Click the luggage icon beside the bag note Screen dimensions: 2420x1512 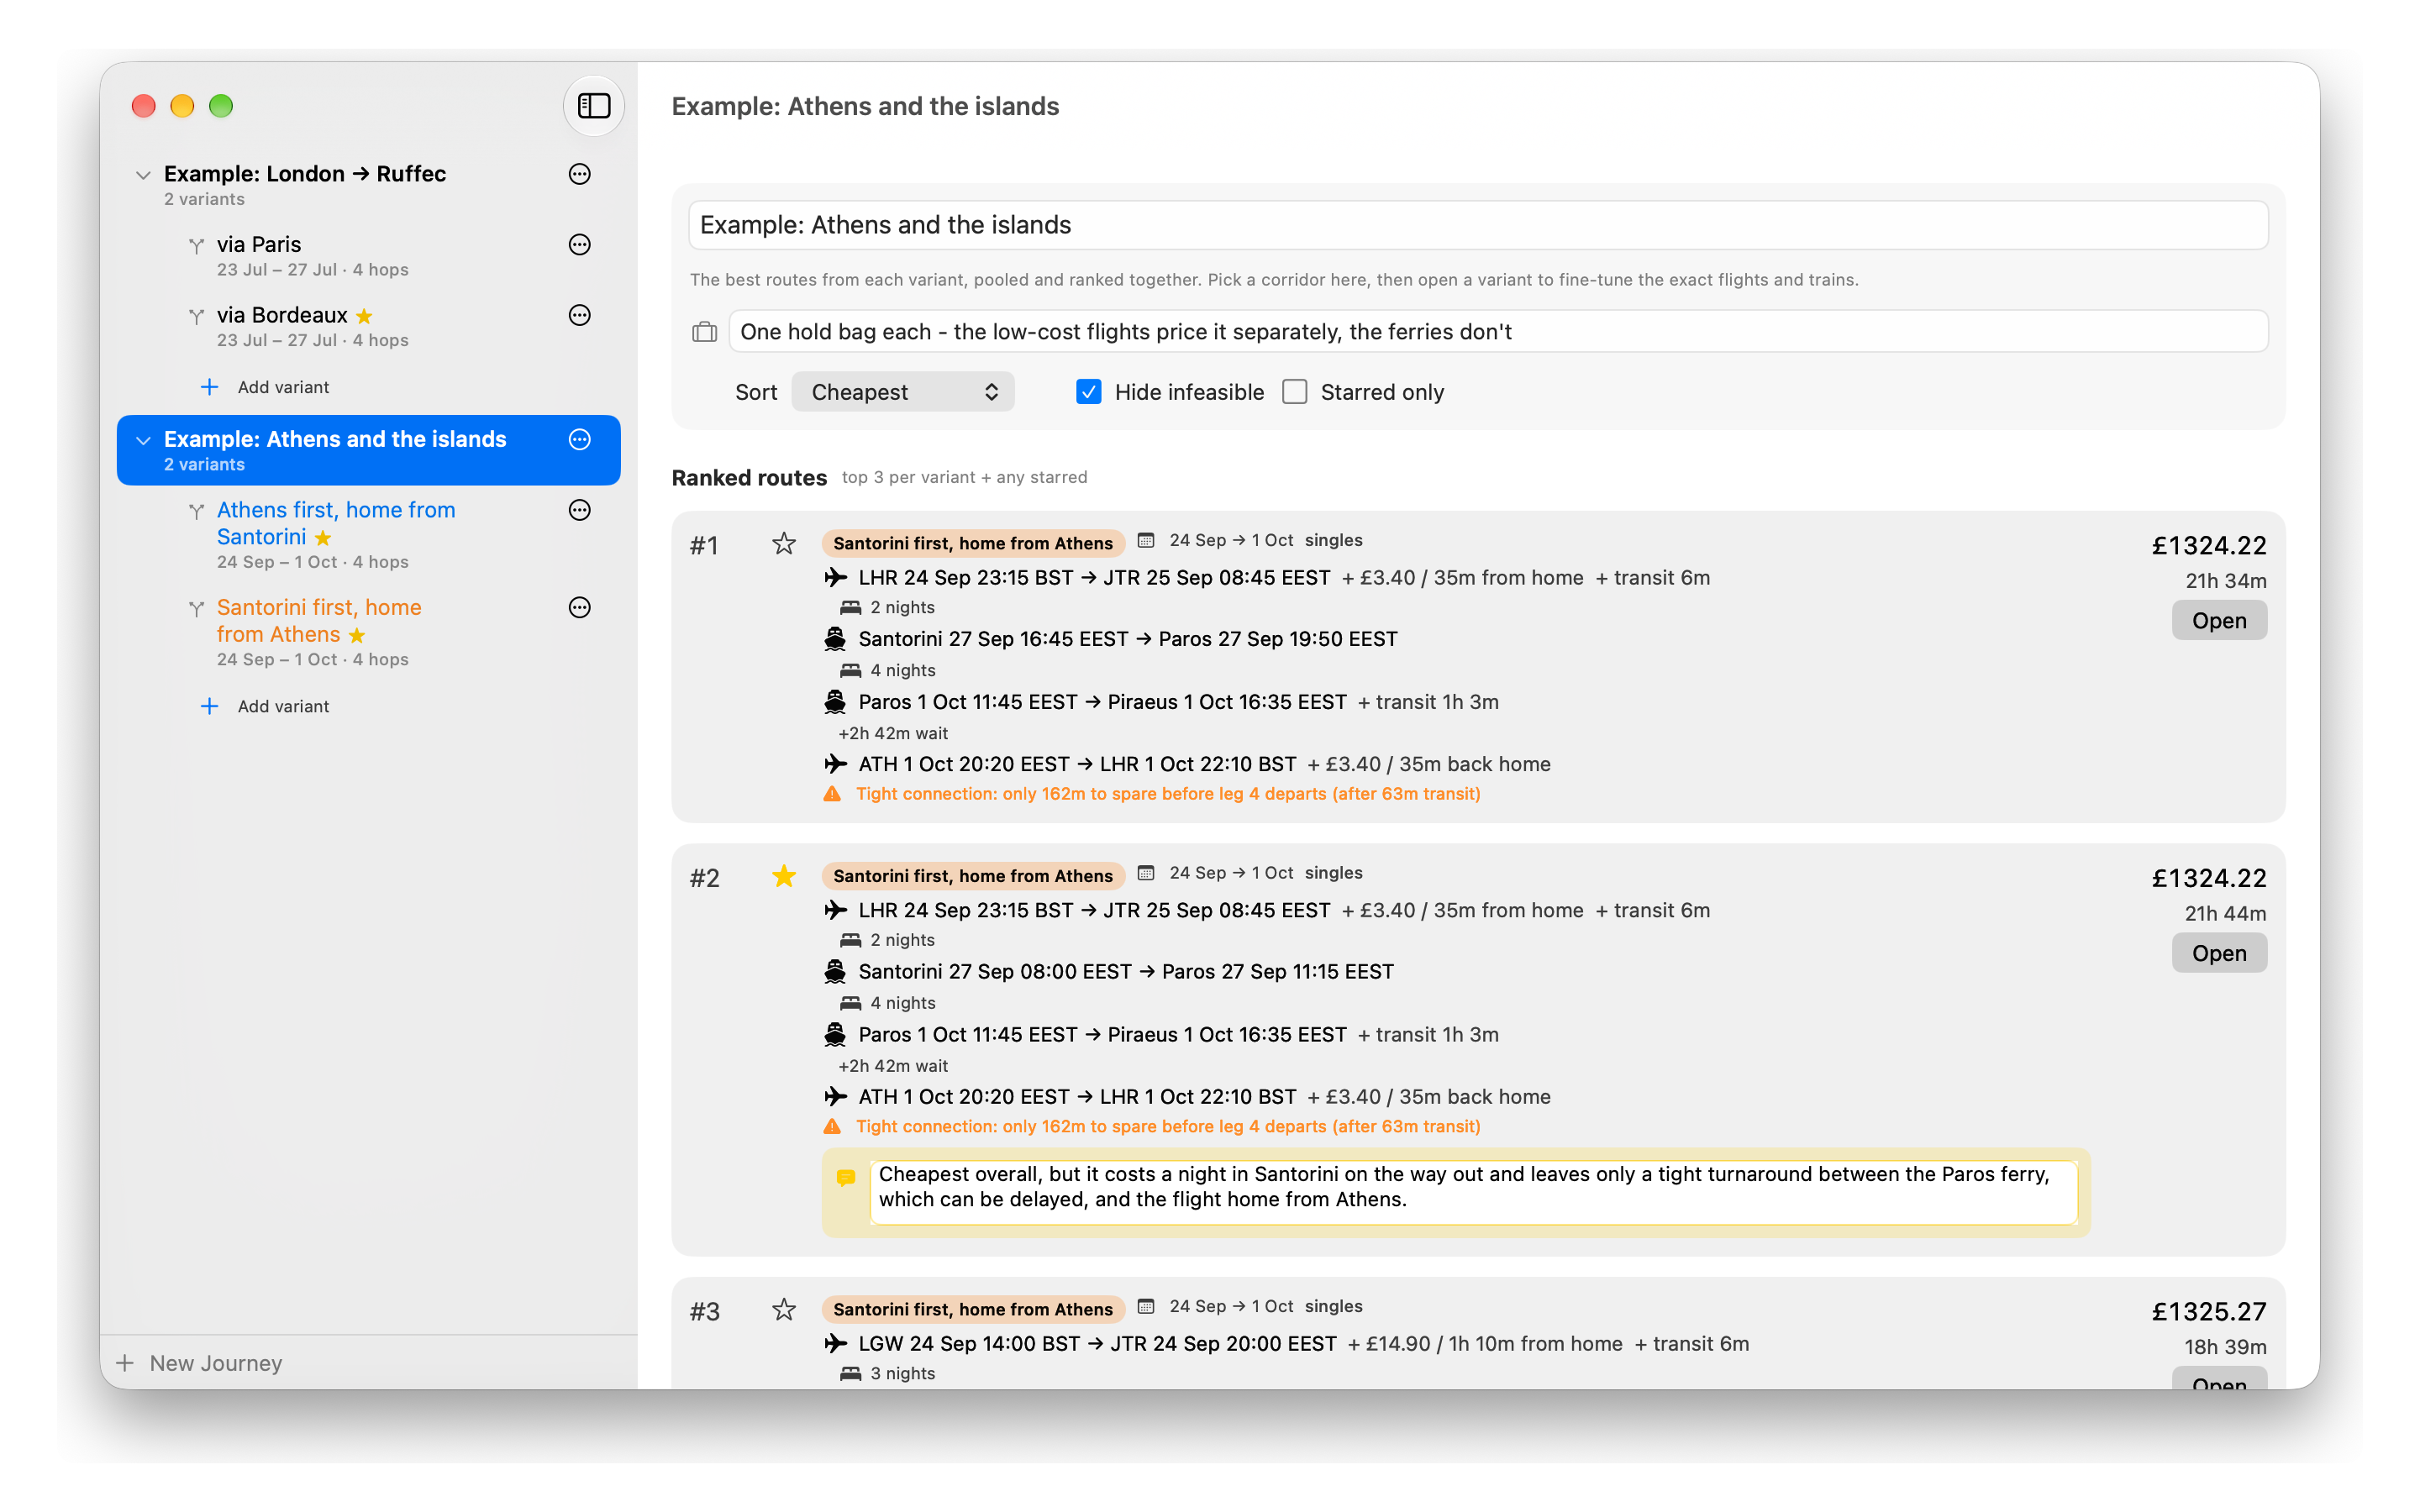(x=705, y=332)
